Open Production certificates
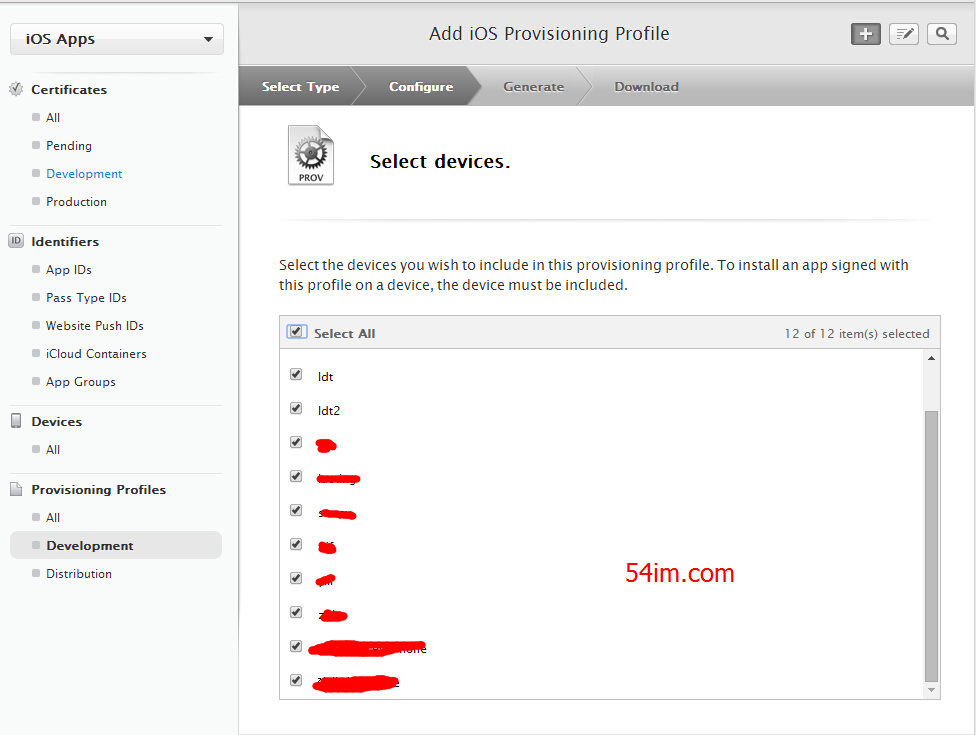 (x=76, y=202)
